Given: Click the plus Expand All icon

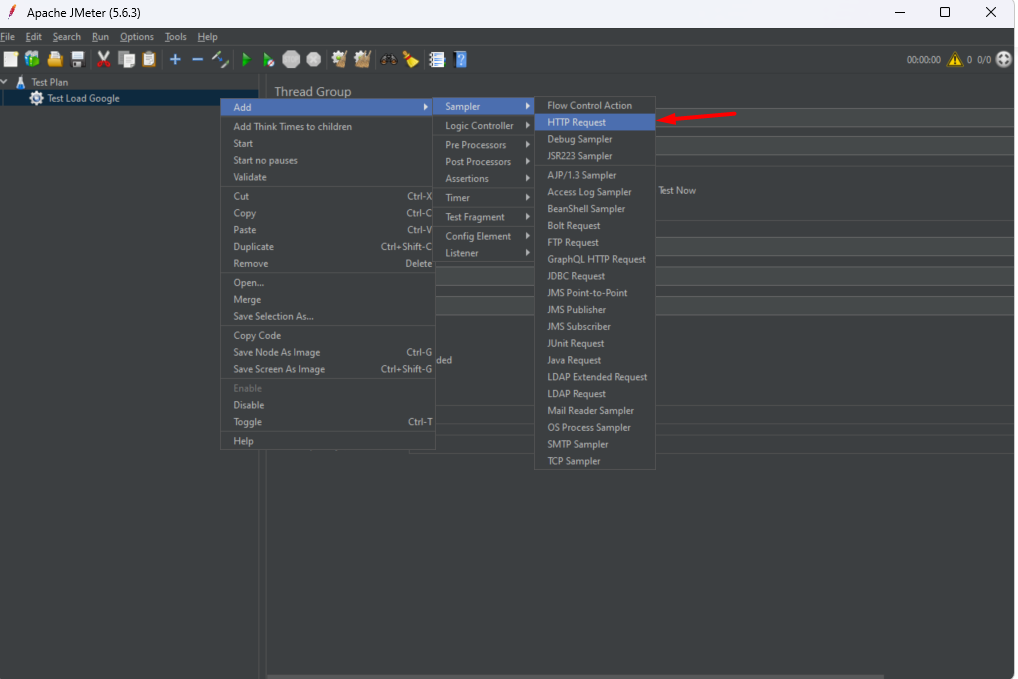Looking at the screenshot, I should click(175, 60).
